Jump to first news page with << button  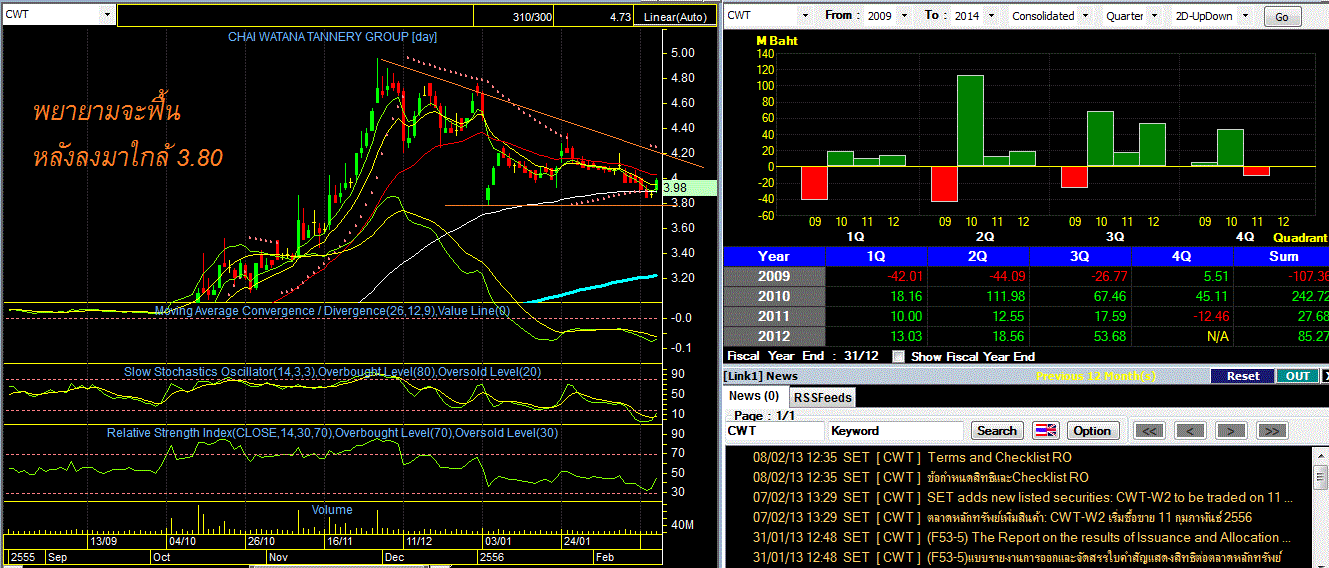(x=1150, y=430)
